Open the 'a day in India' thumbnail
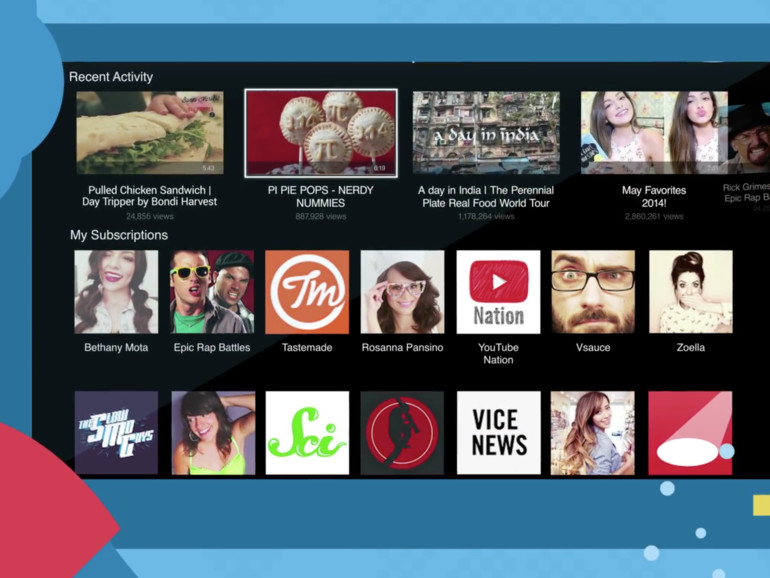Image resolution: width=770 pixels, height=578 pixels. click(486, 133)
